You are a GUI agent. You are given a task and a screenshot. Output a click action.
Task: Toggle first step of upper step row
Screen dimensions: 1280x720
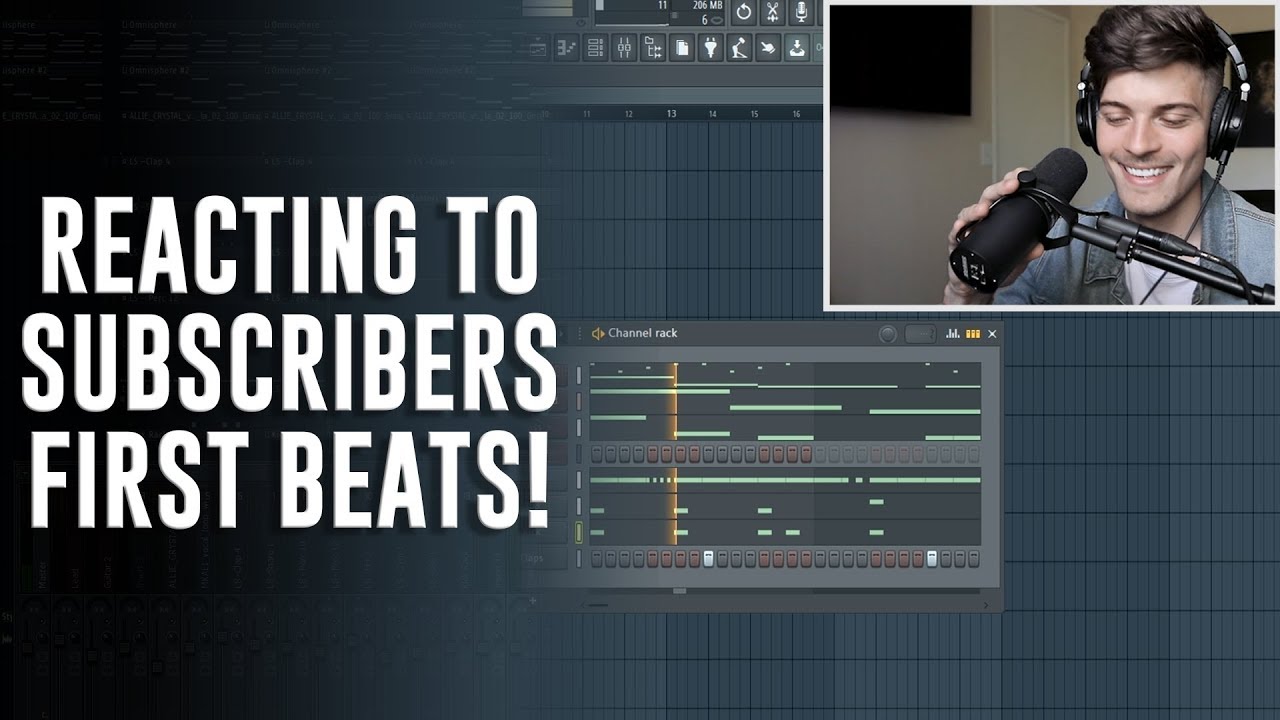click(x=597, y=453)
